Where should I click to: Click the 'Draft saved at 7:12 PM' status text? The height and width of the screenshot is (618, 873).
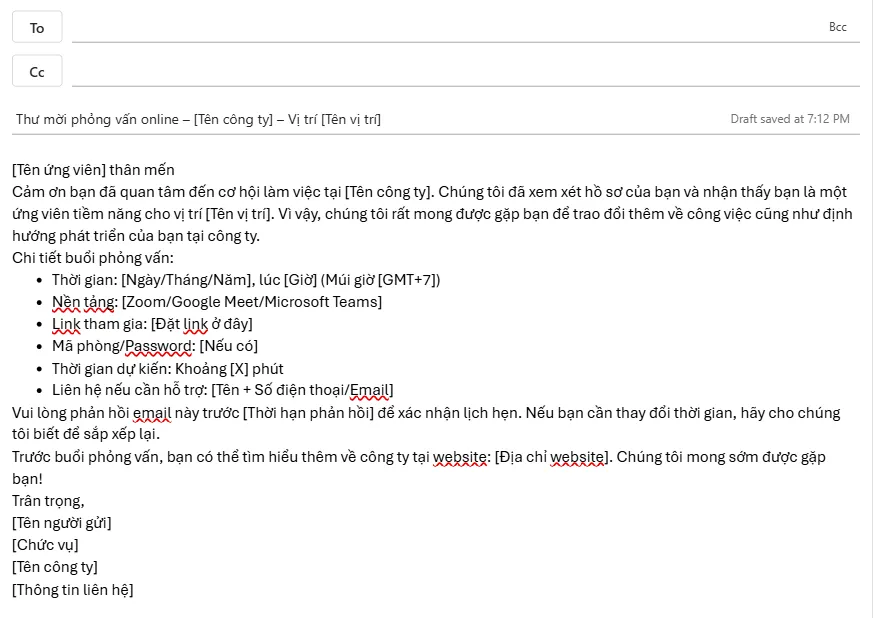[790, 119]
